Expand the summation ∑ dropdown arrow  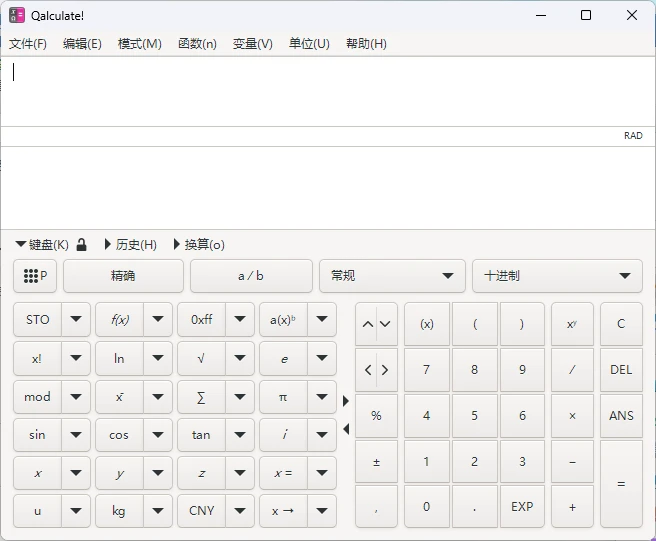tap(240, 397)
